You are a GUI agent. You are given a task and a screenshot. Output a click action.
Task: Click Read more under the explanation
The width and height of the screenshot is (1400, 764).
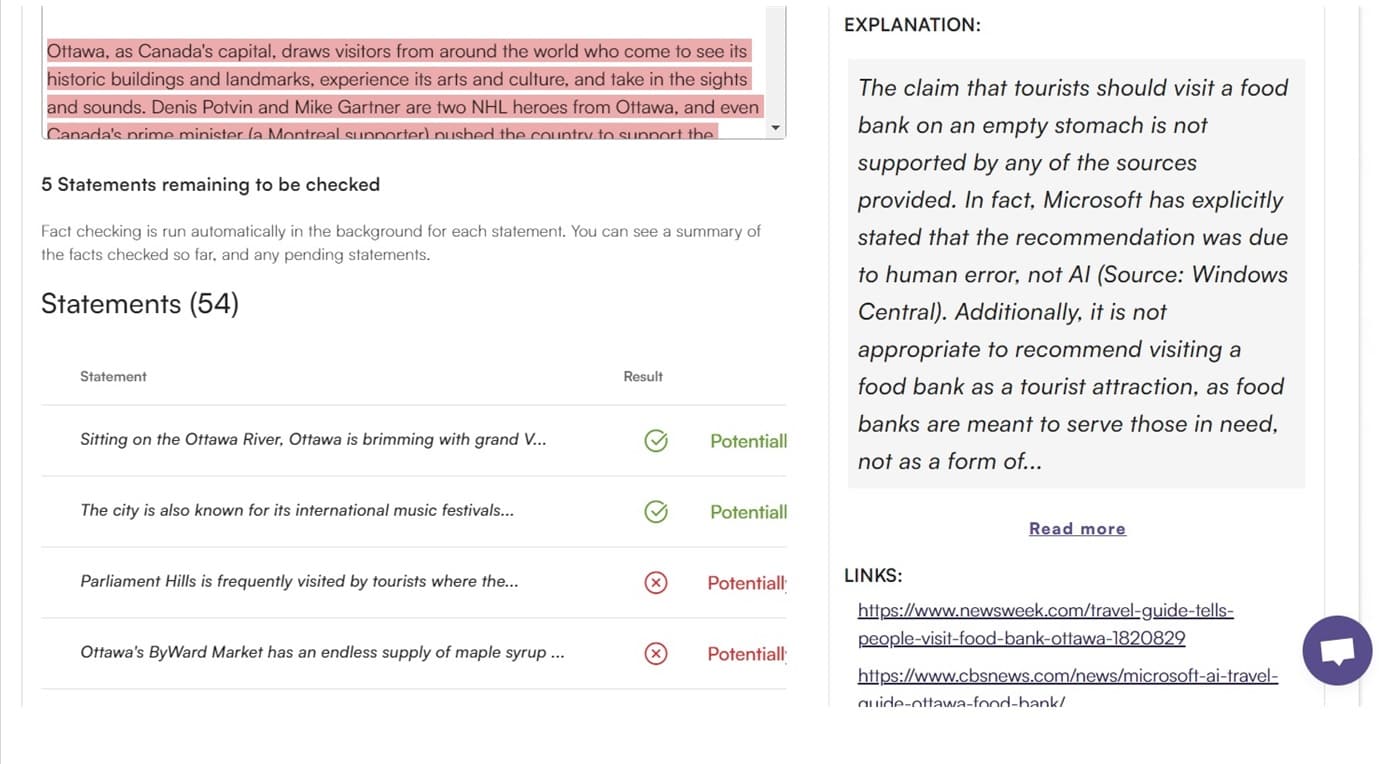pos(1077,529)
